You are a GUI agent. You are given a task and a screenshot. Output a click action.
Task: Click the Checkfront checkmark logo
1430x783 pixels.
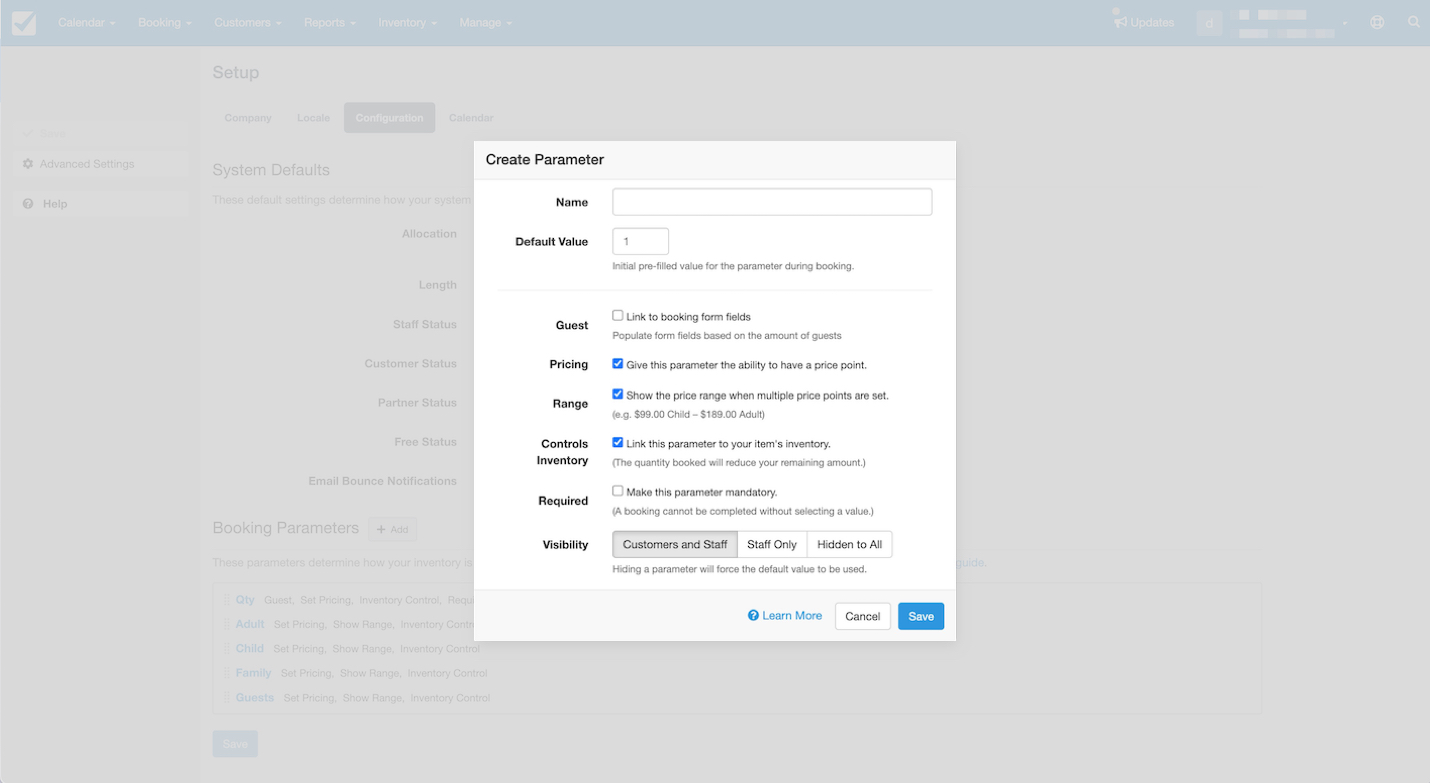coord(24,22)
